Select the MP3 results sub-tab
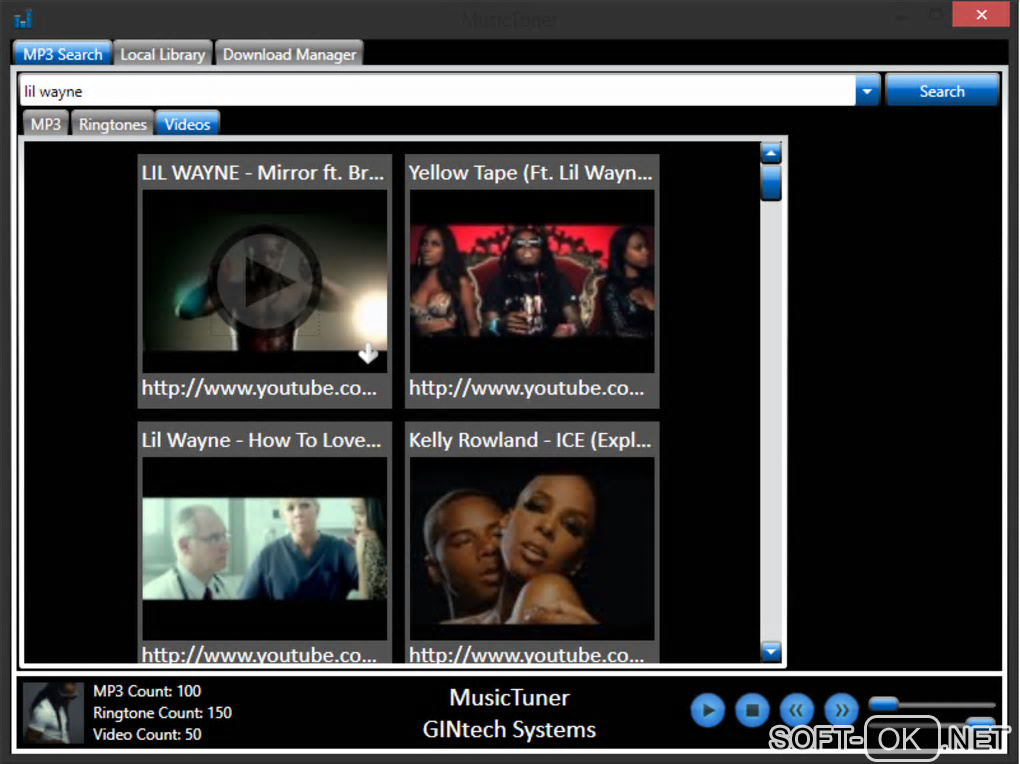The width and height of the screenshot is (1020, 764). [46, 124]
